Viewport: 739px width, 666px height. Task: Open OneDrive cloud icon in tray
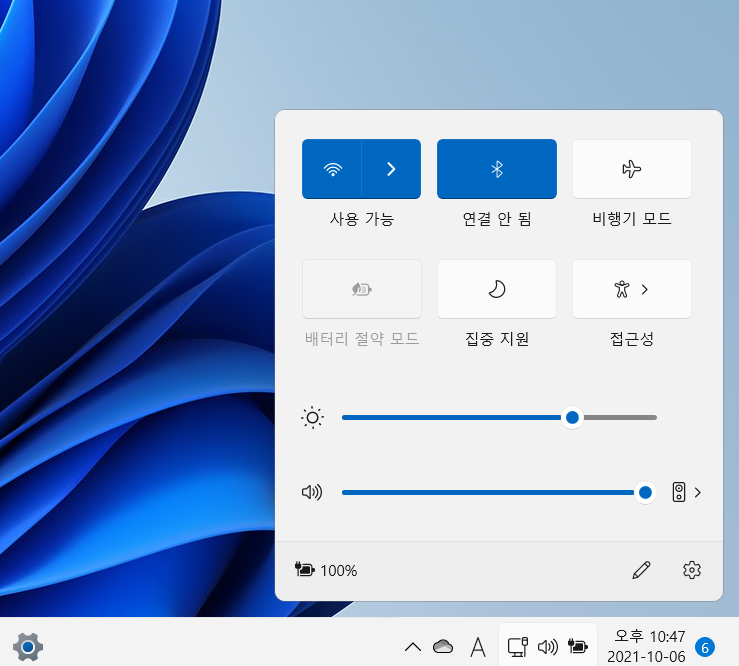click(x=443, y=646)
